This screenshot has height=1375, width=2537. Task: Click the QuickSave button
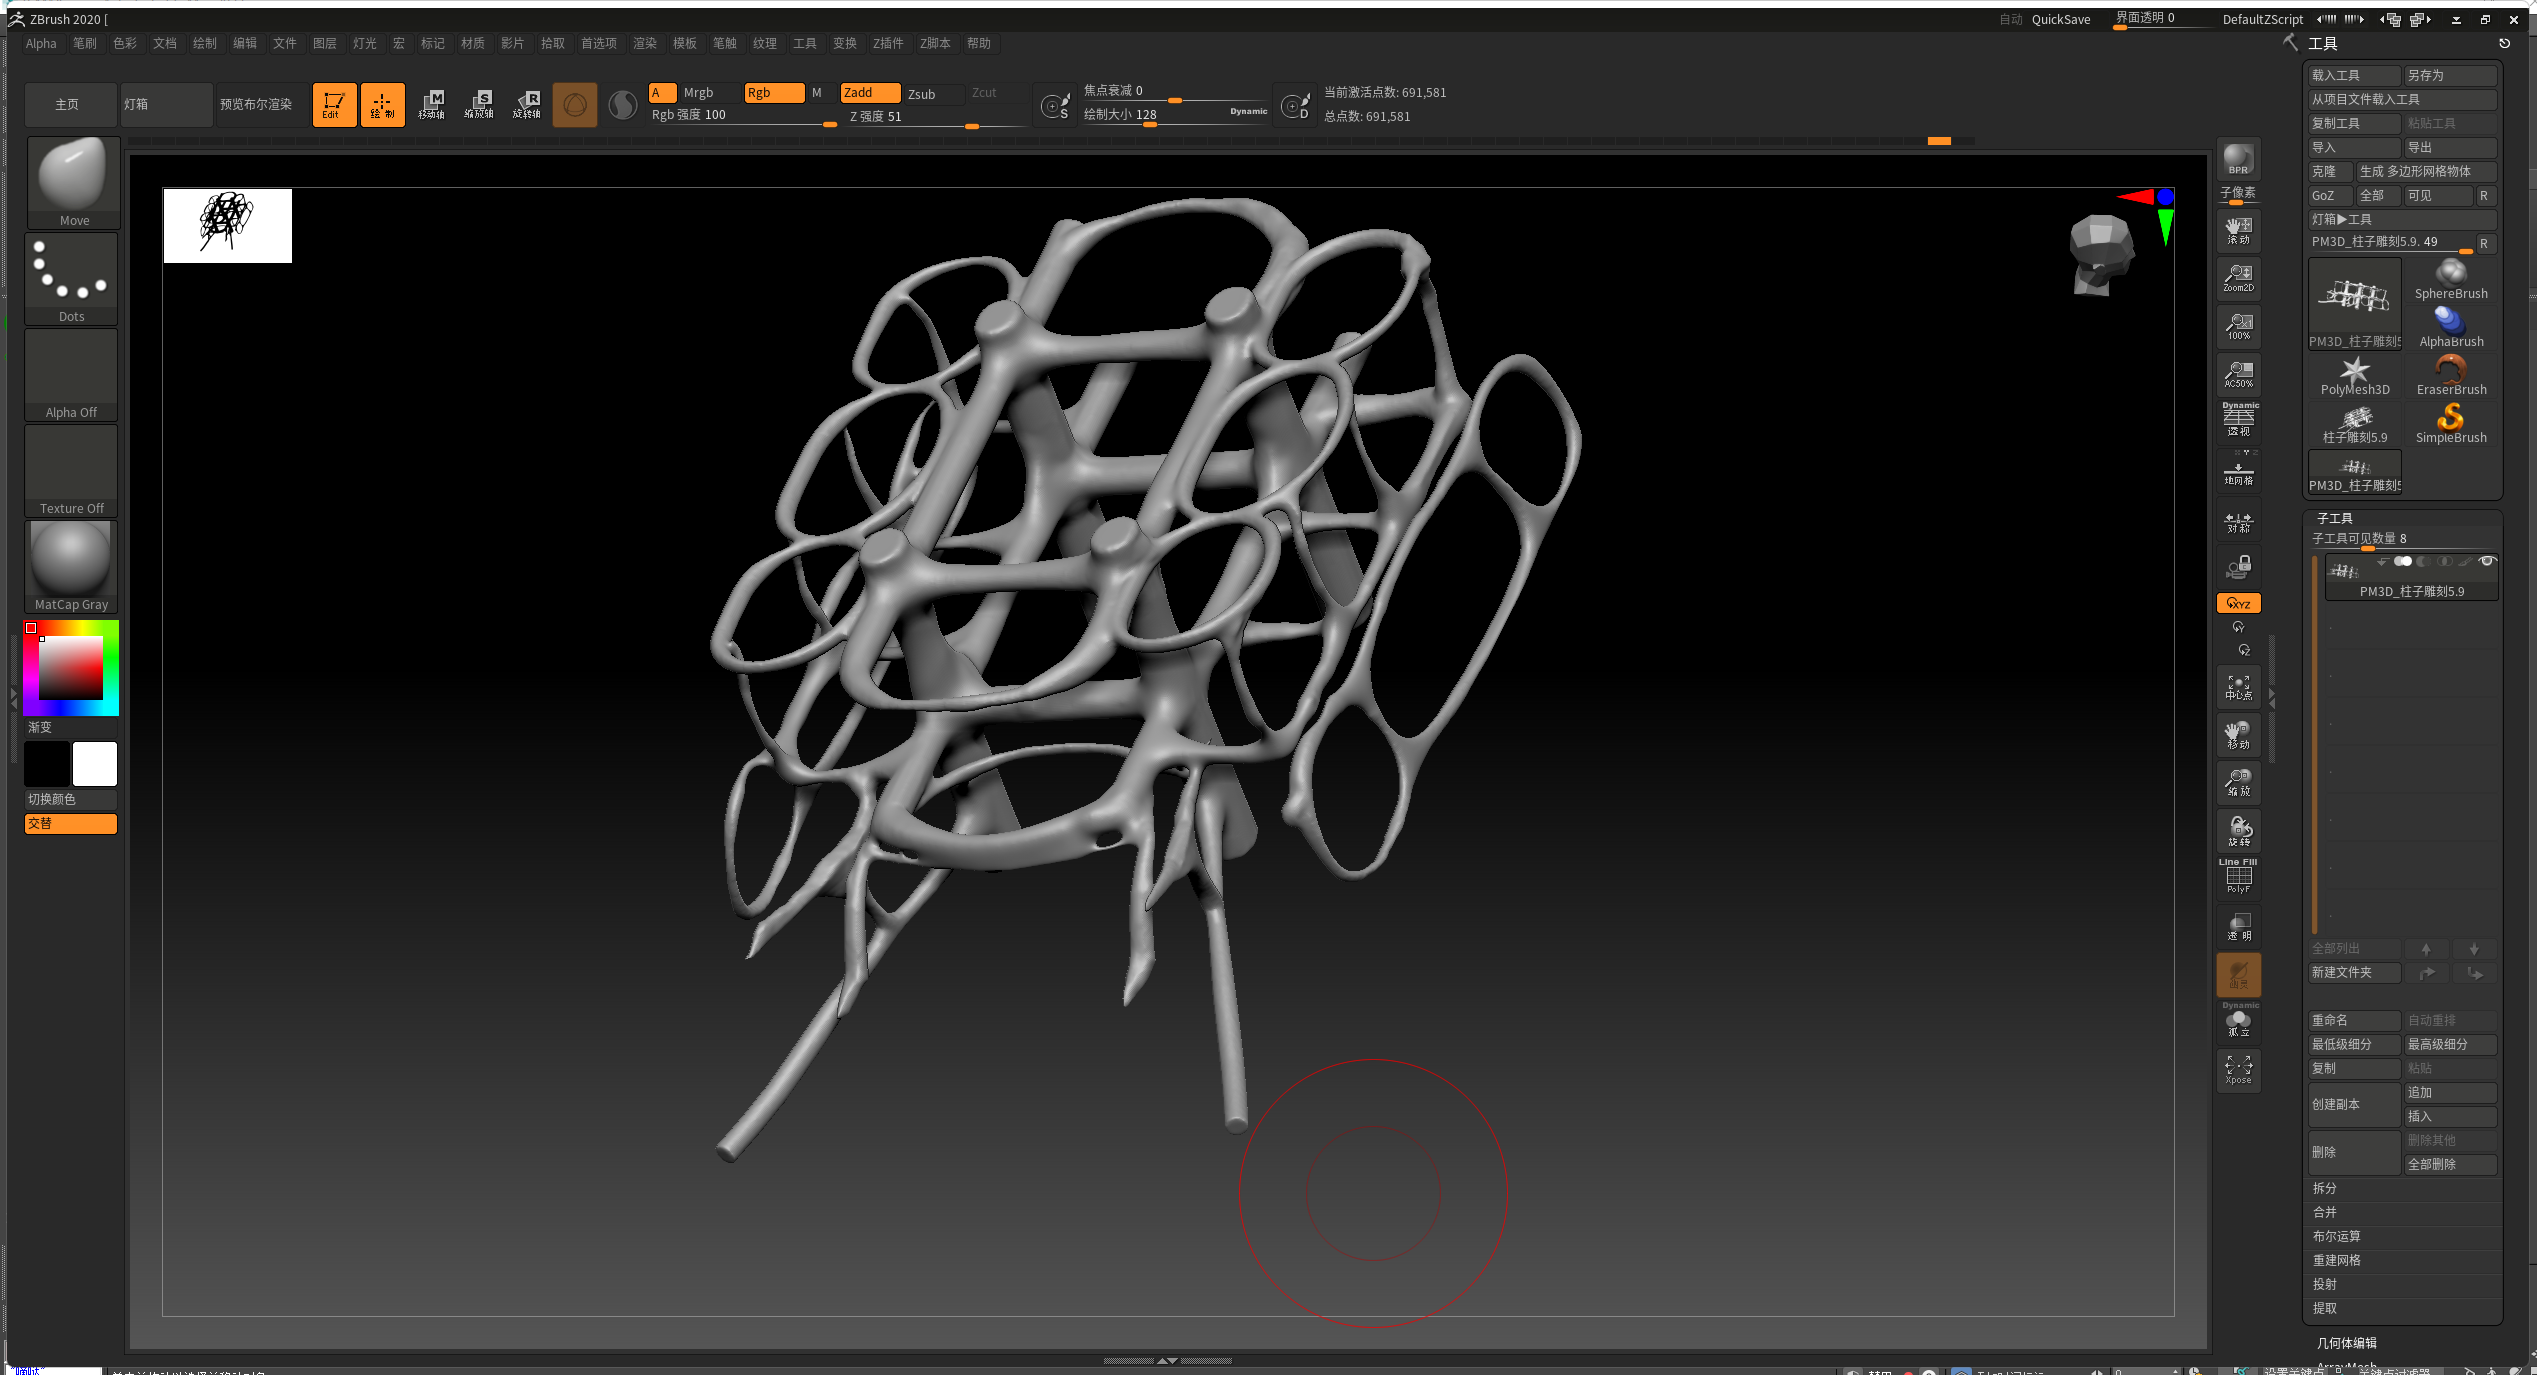coord(2061,19)
